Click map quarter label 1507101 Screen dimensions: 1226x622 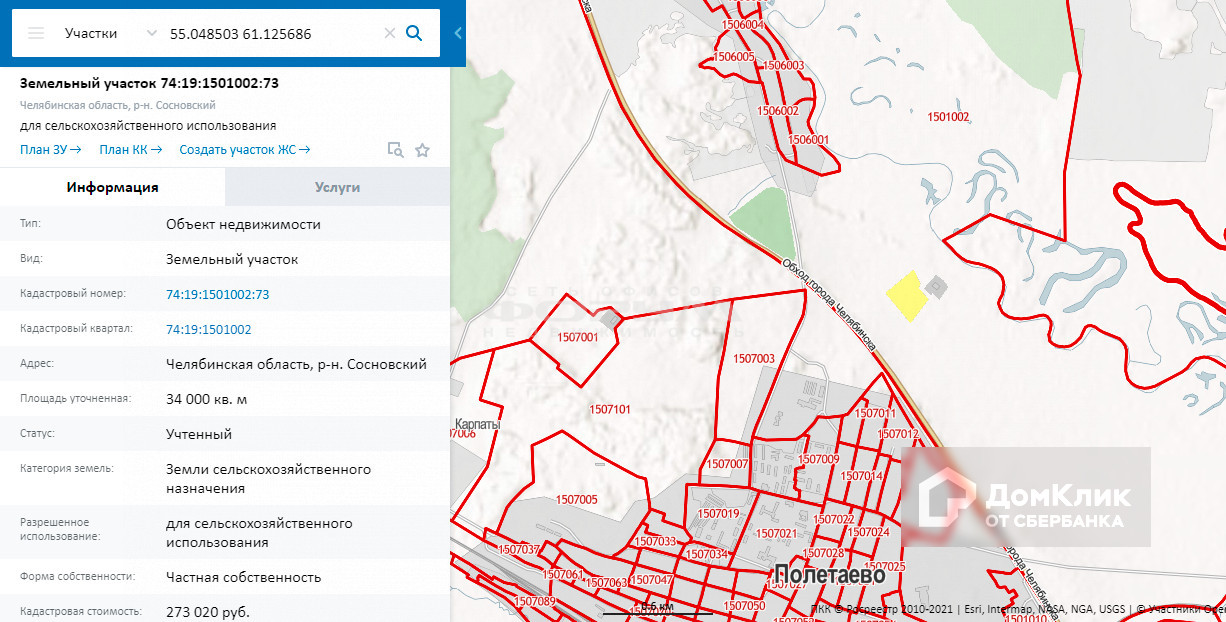pos(610,409)
